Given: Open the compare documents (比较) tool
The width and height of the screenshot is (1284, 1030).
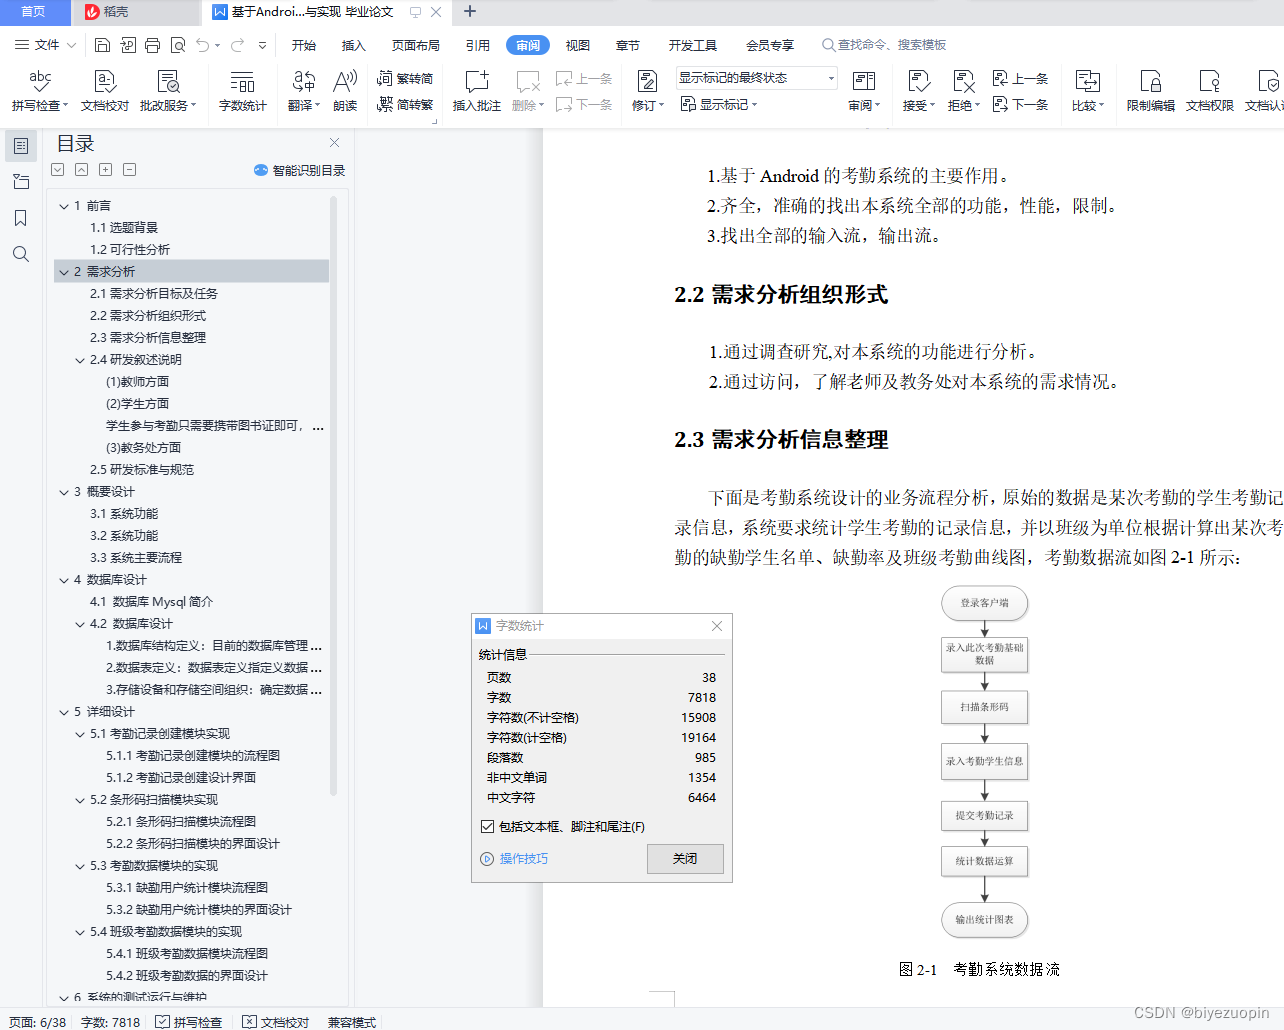Looking at the screenshot, I should pos(1088,90).
